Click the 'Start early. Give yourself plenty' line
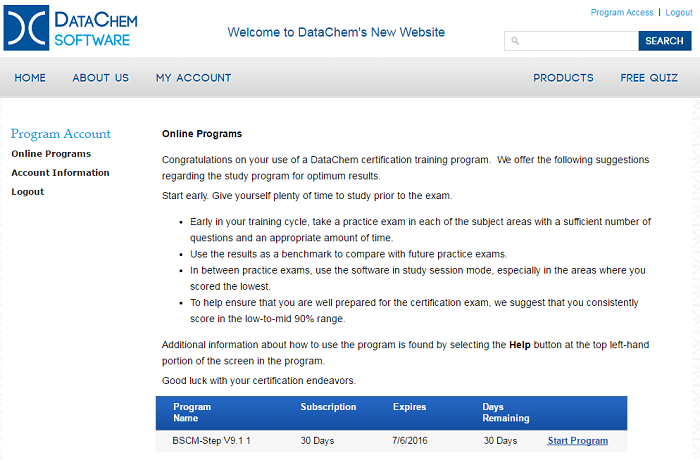This screenshot has width=700, height=460. (307, 196)
